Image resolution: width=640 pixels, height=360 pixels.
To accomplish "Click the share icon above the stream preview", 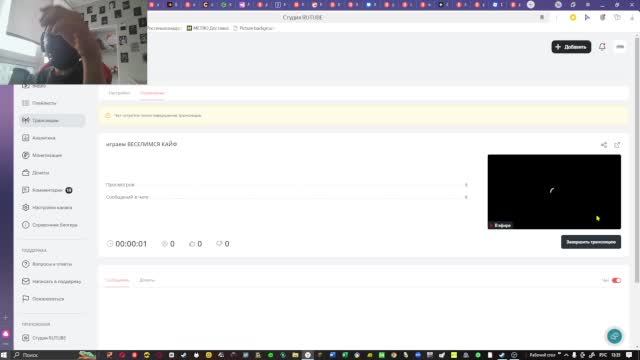I will (x=604, y=145).
